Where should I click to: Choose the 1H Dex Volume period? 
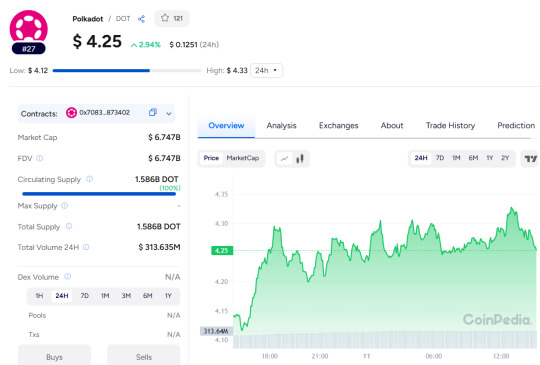click(39, 296)
